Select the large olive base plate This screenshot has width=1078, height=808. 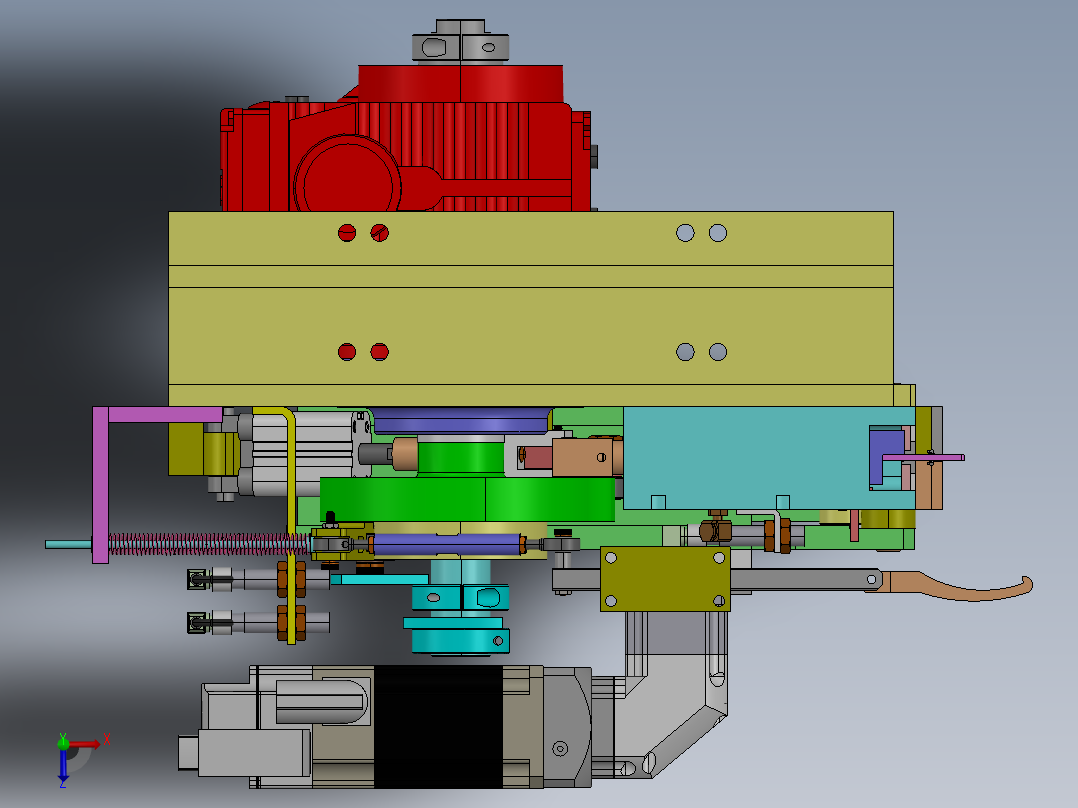(x=531, y=308)
